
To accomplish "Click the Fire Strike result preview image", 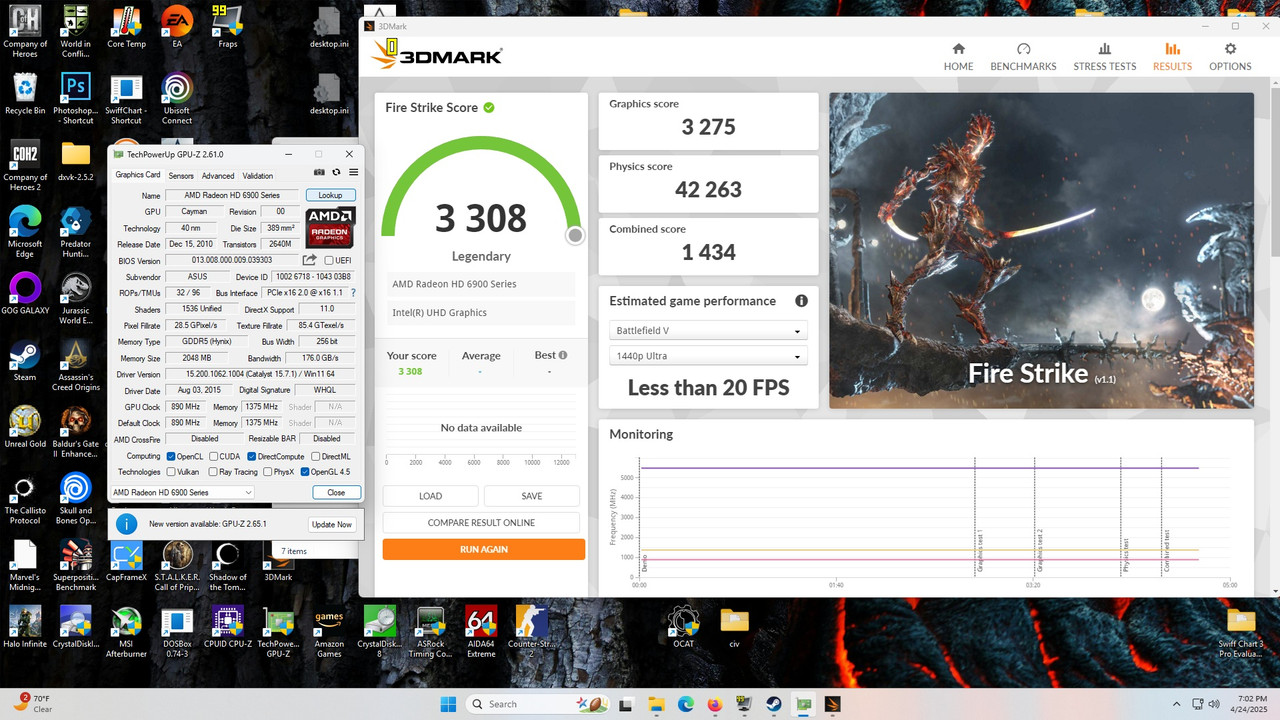I will [1041, 250].
